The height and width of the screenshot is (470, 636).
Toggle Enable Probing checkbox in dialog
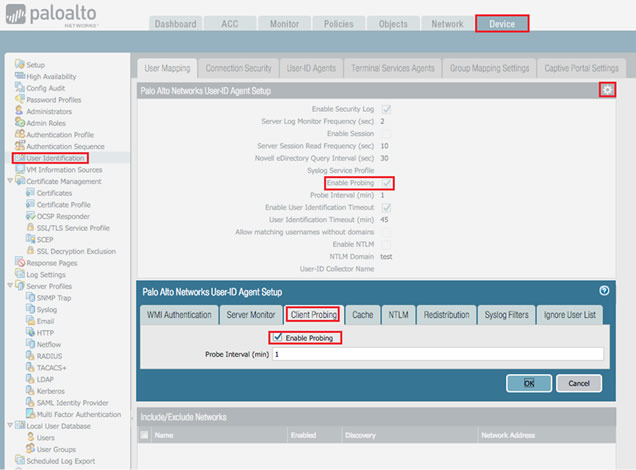pos(278,337)
